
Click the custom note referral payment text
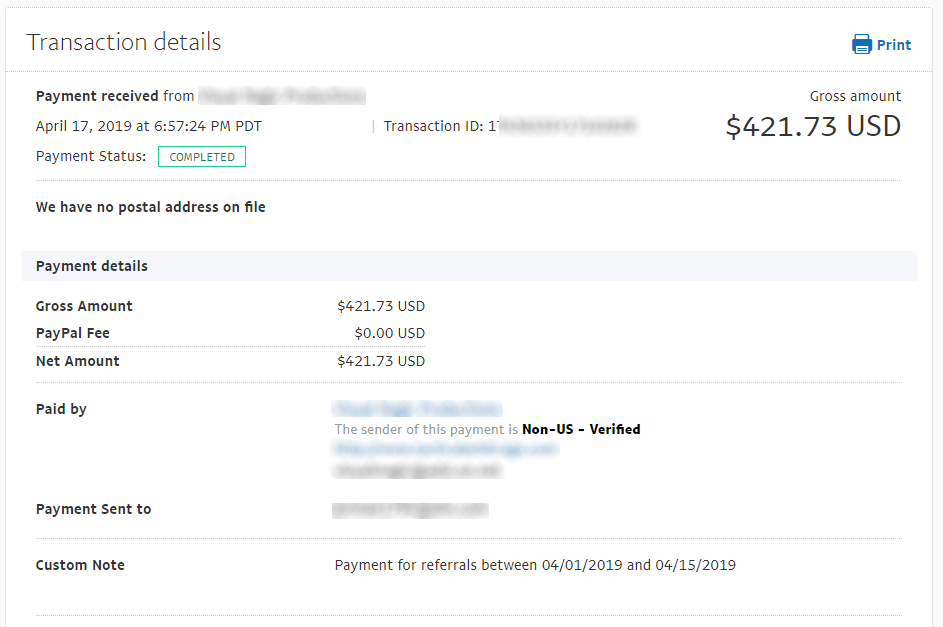coord(535,565)
